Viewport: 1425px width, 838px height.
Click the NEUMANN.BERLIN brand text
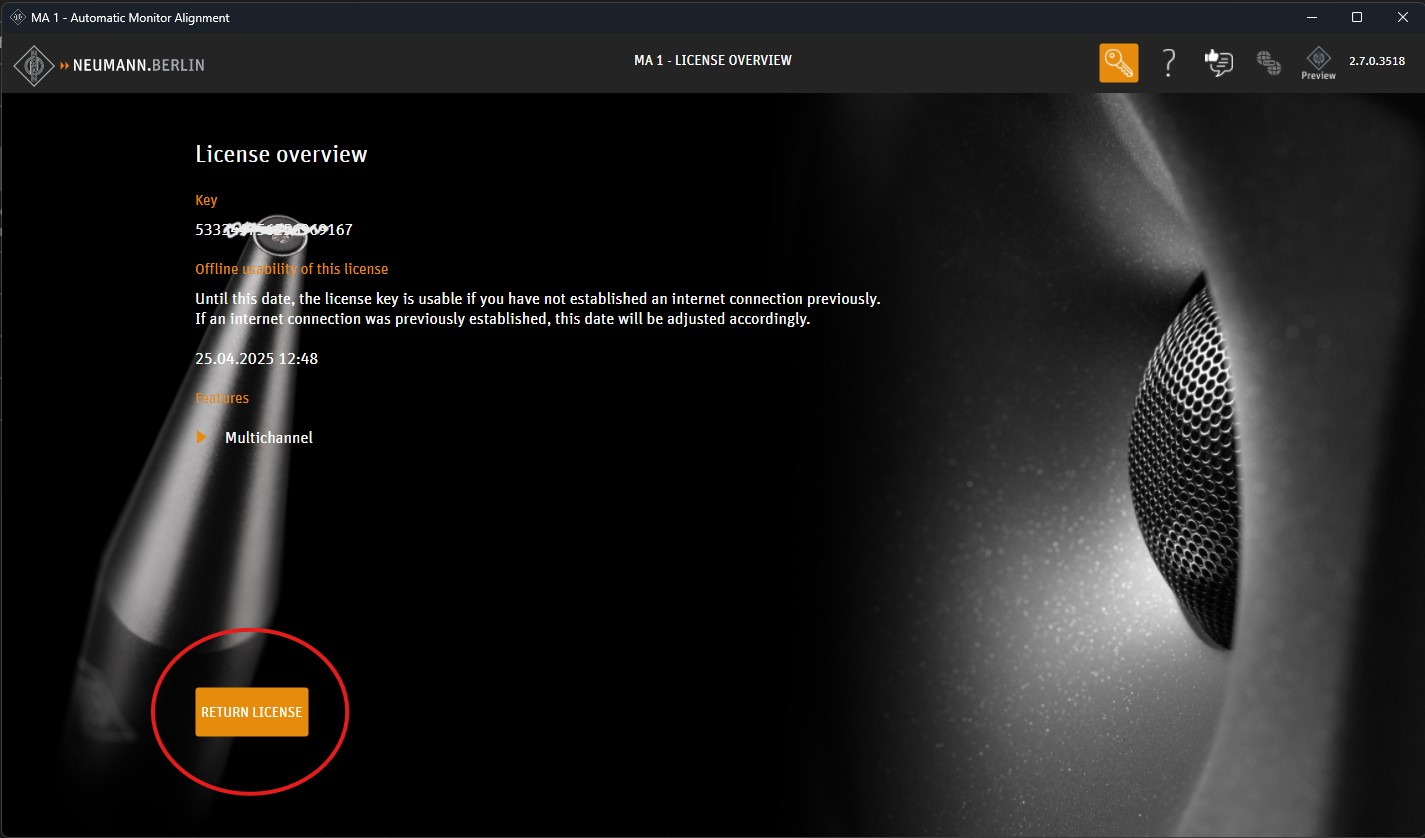point(138,65)
